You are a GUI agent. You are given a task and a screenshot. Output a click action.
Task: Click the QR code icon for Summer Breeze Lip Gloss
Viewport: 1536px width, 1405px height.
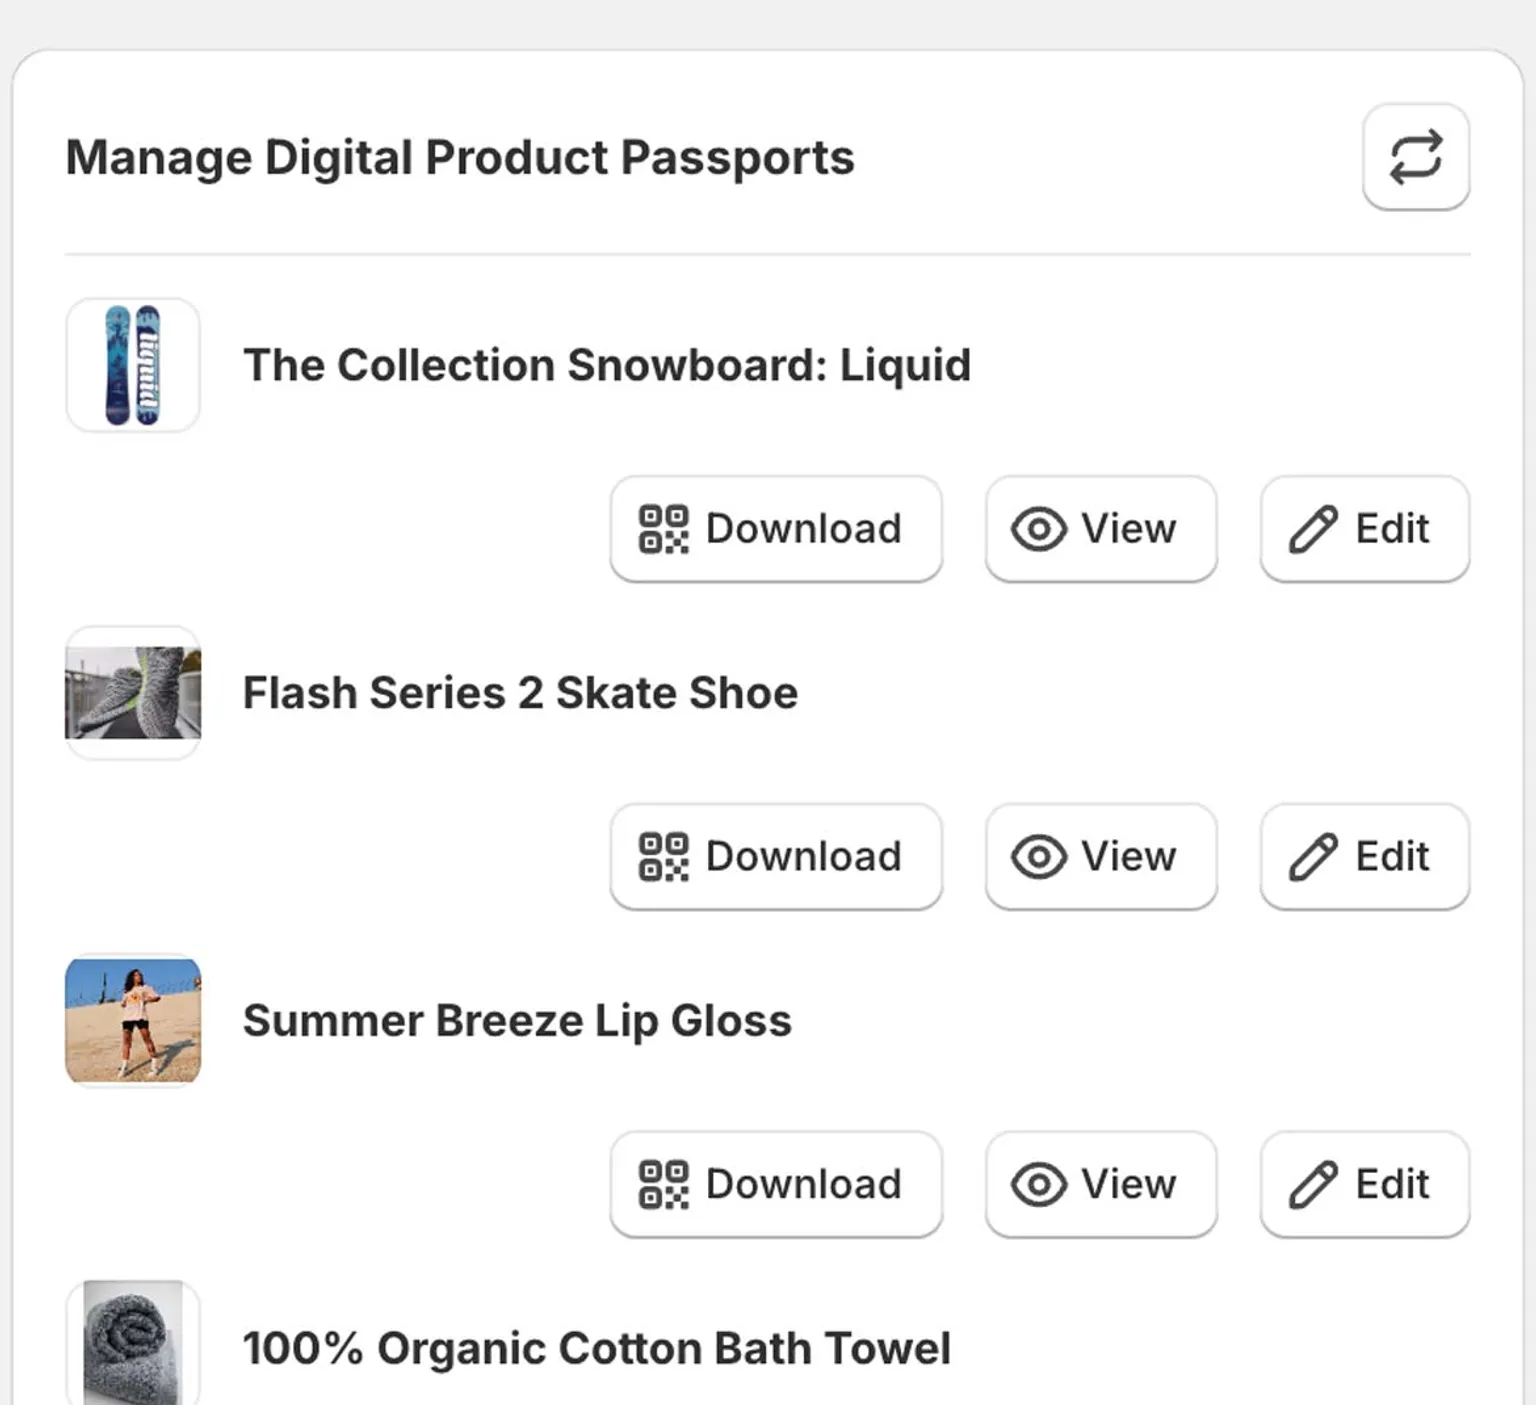click(x=663, y=1183)
